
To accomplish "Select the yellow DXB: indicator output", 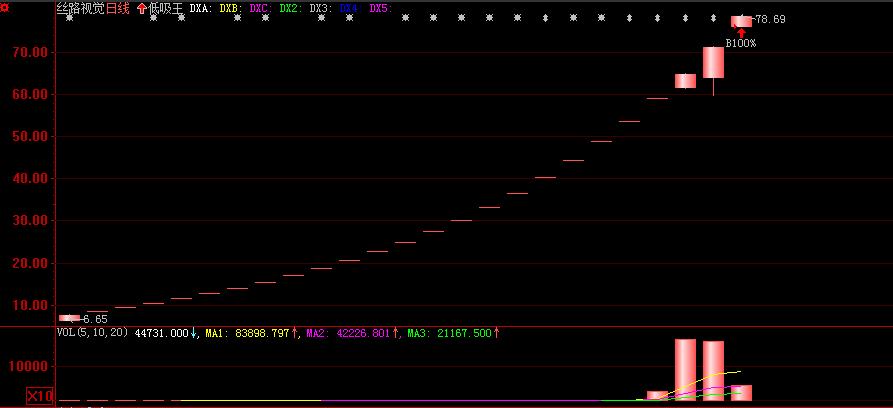I will 231,9.
